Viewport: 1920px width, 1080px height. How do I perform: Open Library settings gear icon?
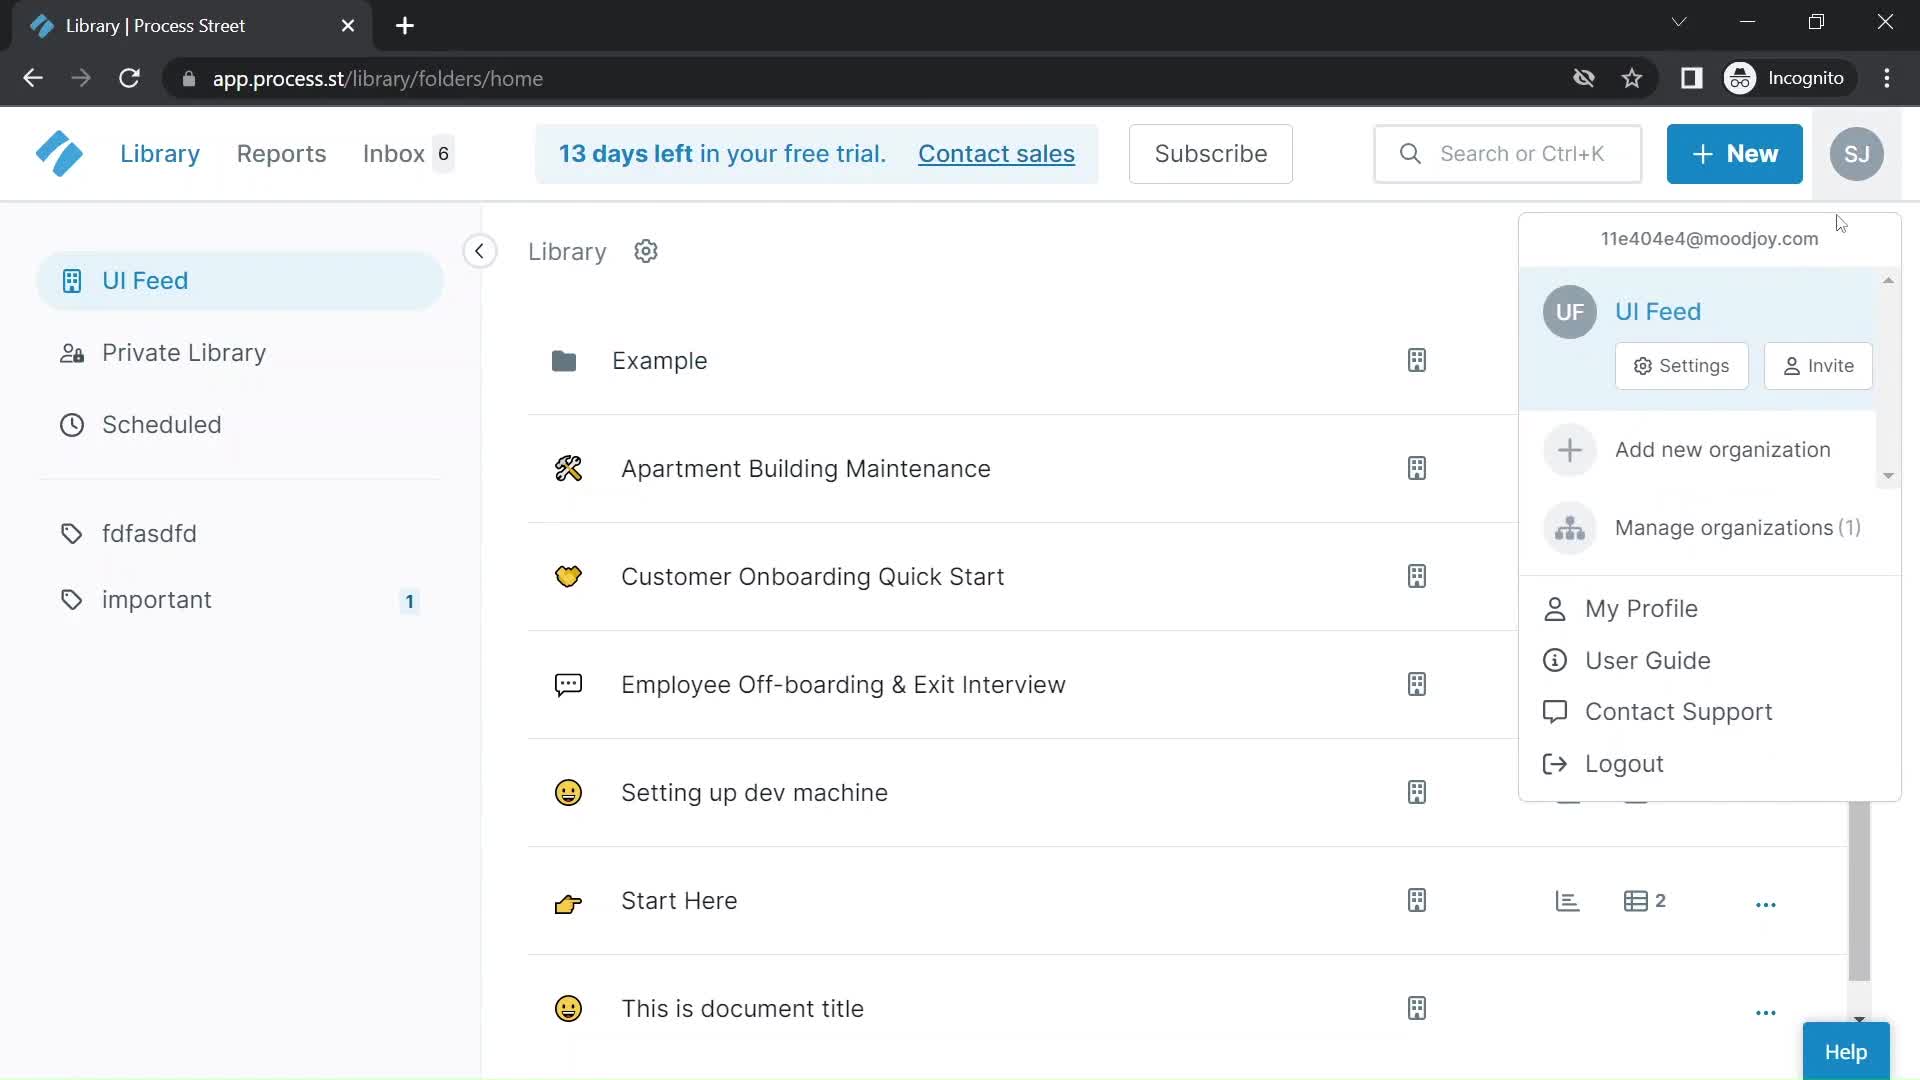646,251
